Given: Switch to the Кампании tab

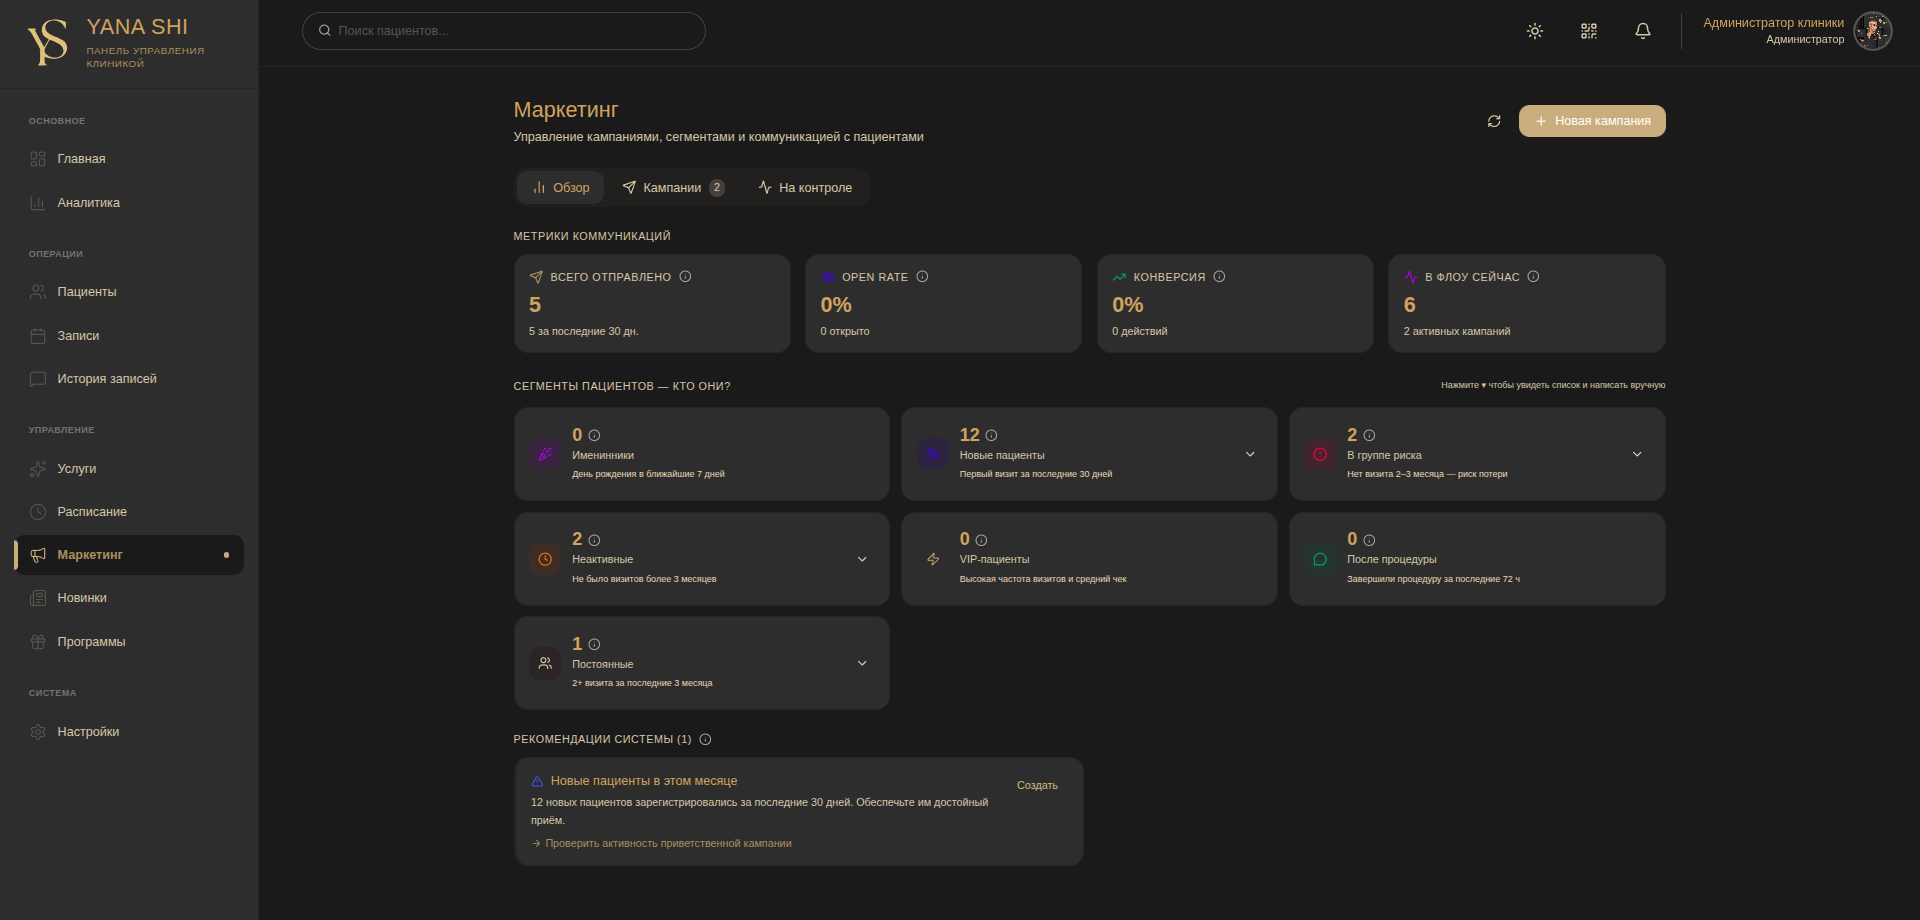Looking at the screenshot, I should tap(674, 188).
